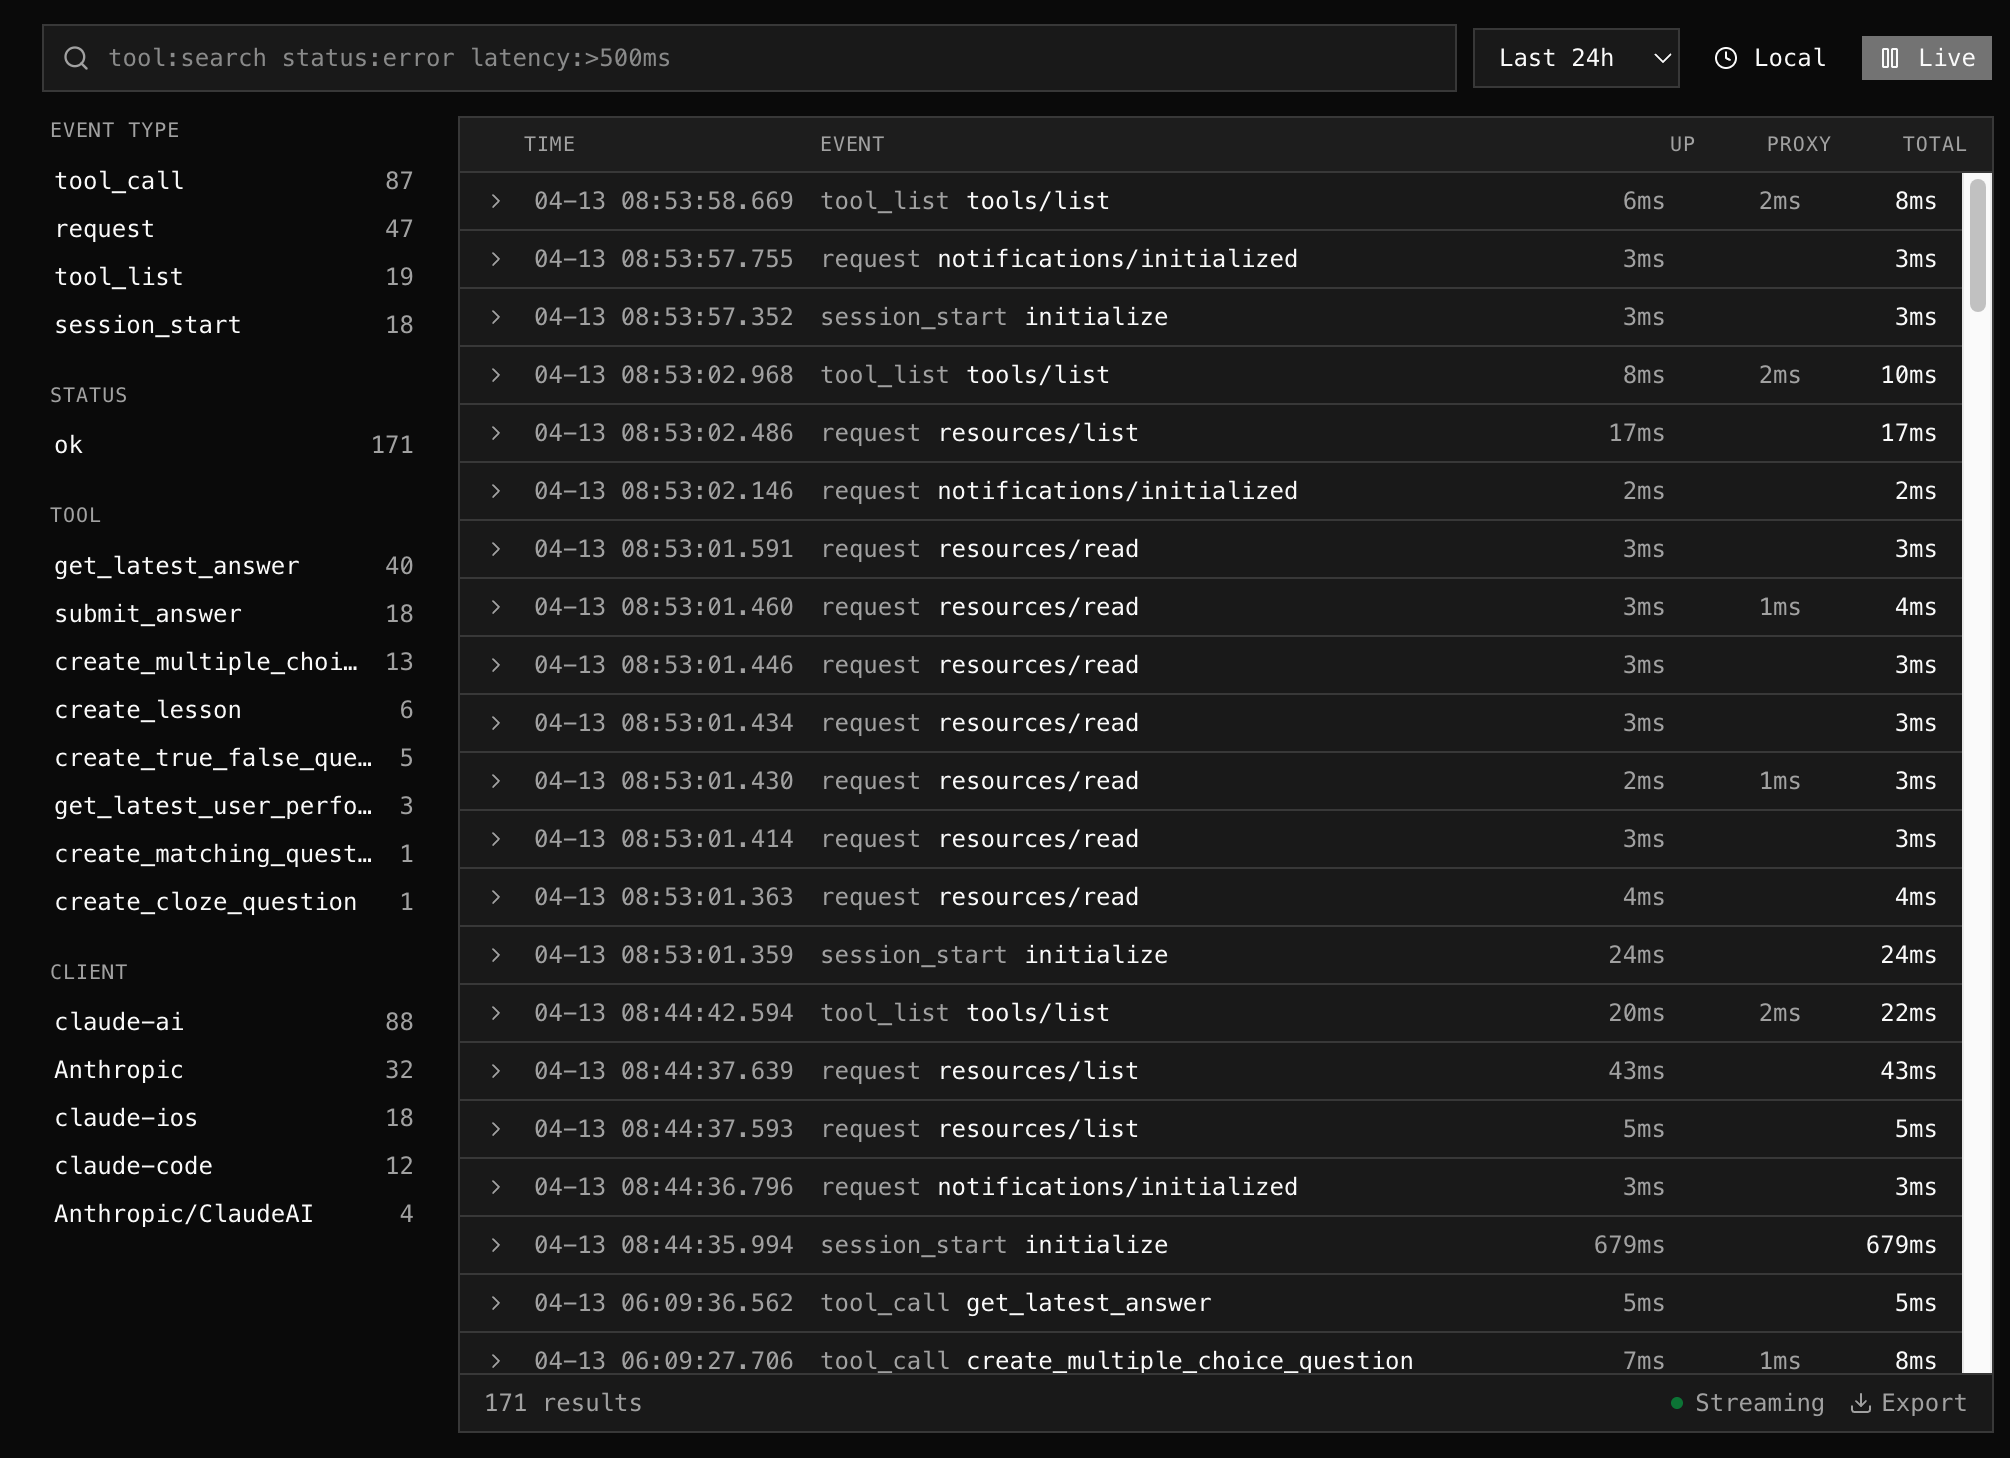Filter by claude-ios client
This screenshot has width=2010, height=1458.
(x=233, y=1118)
